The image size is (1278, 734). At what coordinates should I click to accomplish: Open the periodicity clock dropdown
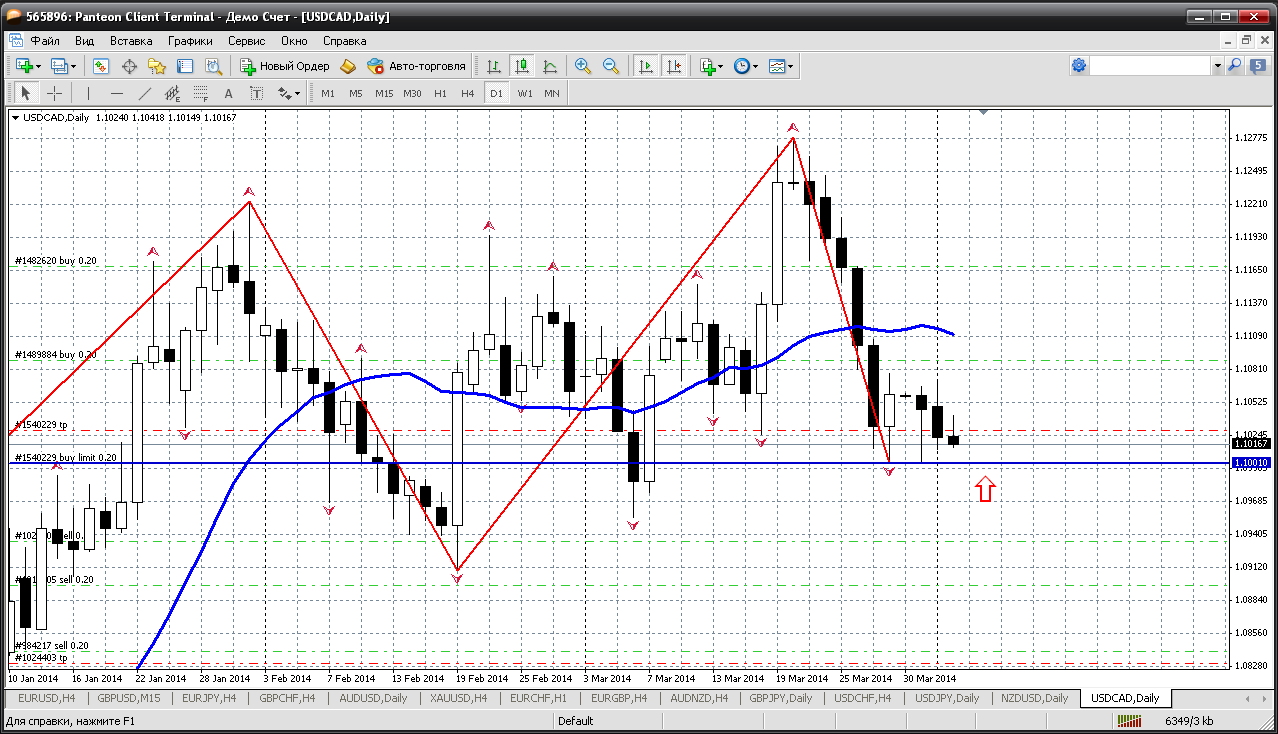point(755,66)
